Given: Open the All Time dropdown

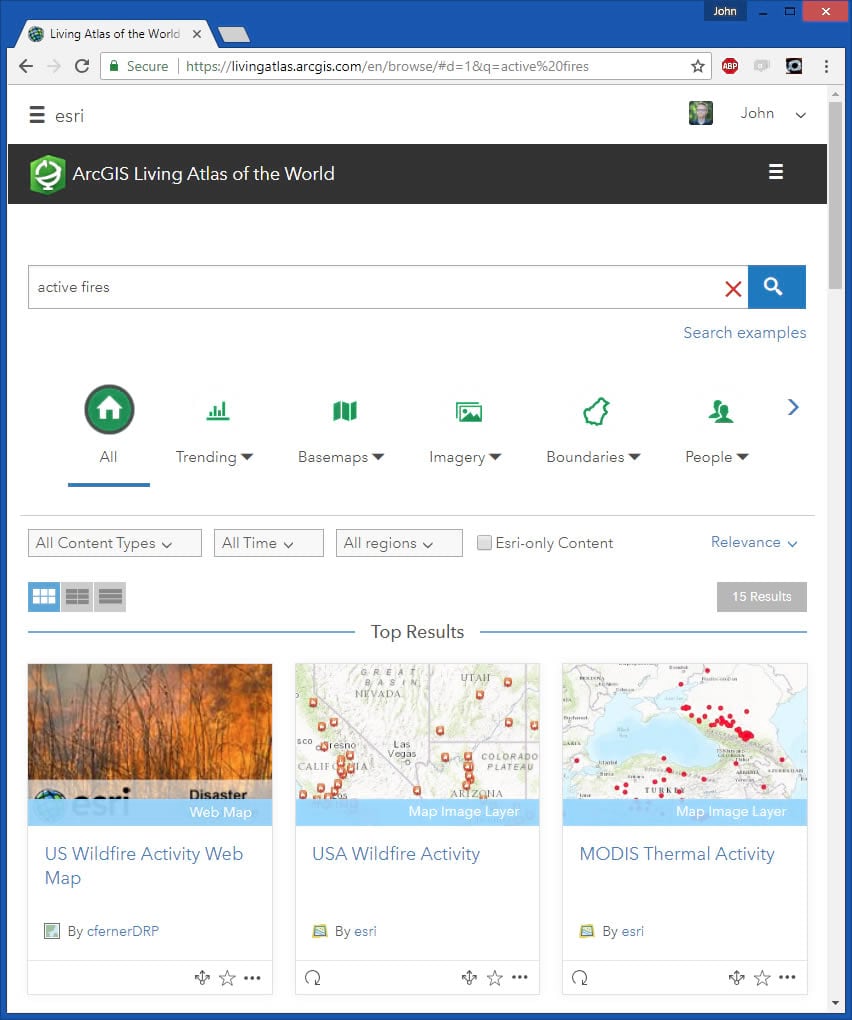Looking at the screenshot, I should pyautogui.click(x=269, y=543).
